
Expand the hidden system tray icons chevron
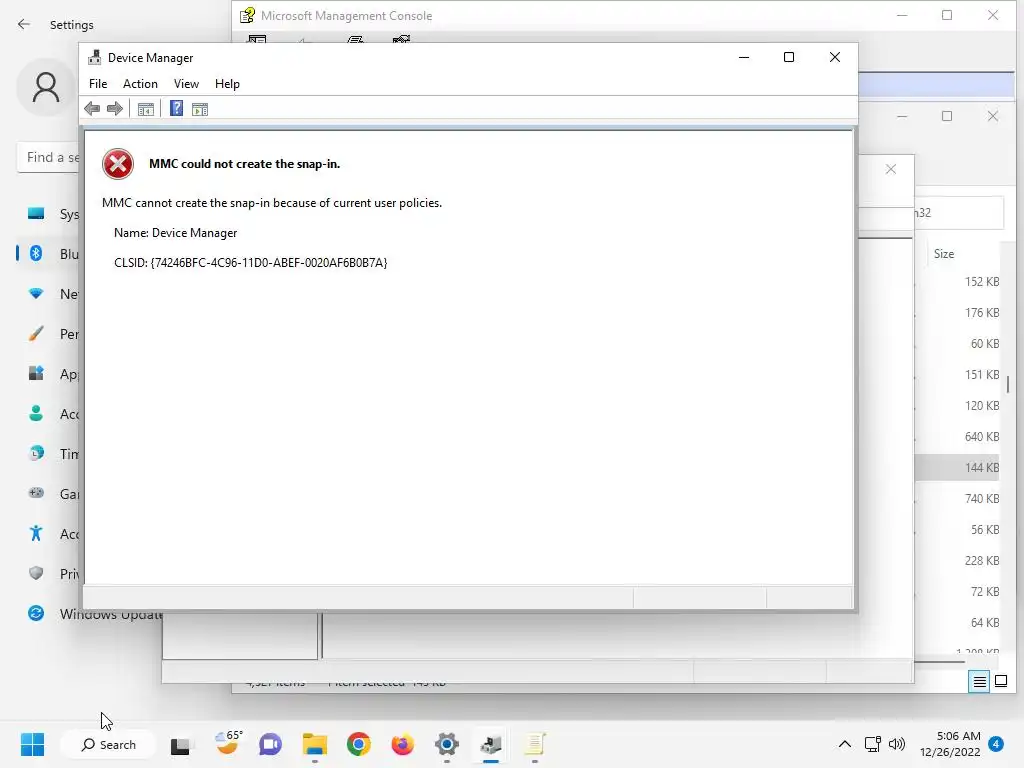(x=844, y=744)
